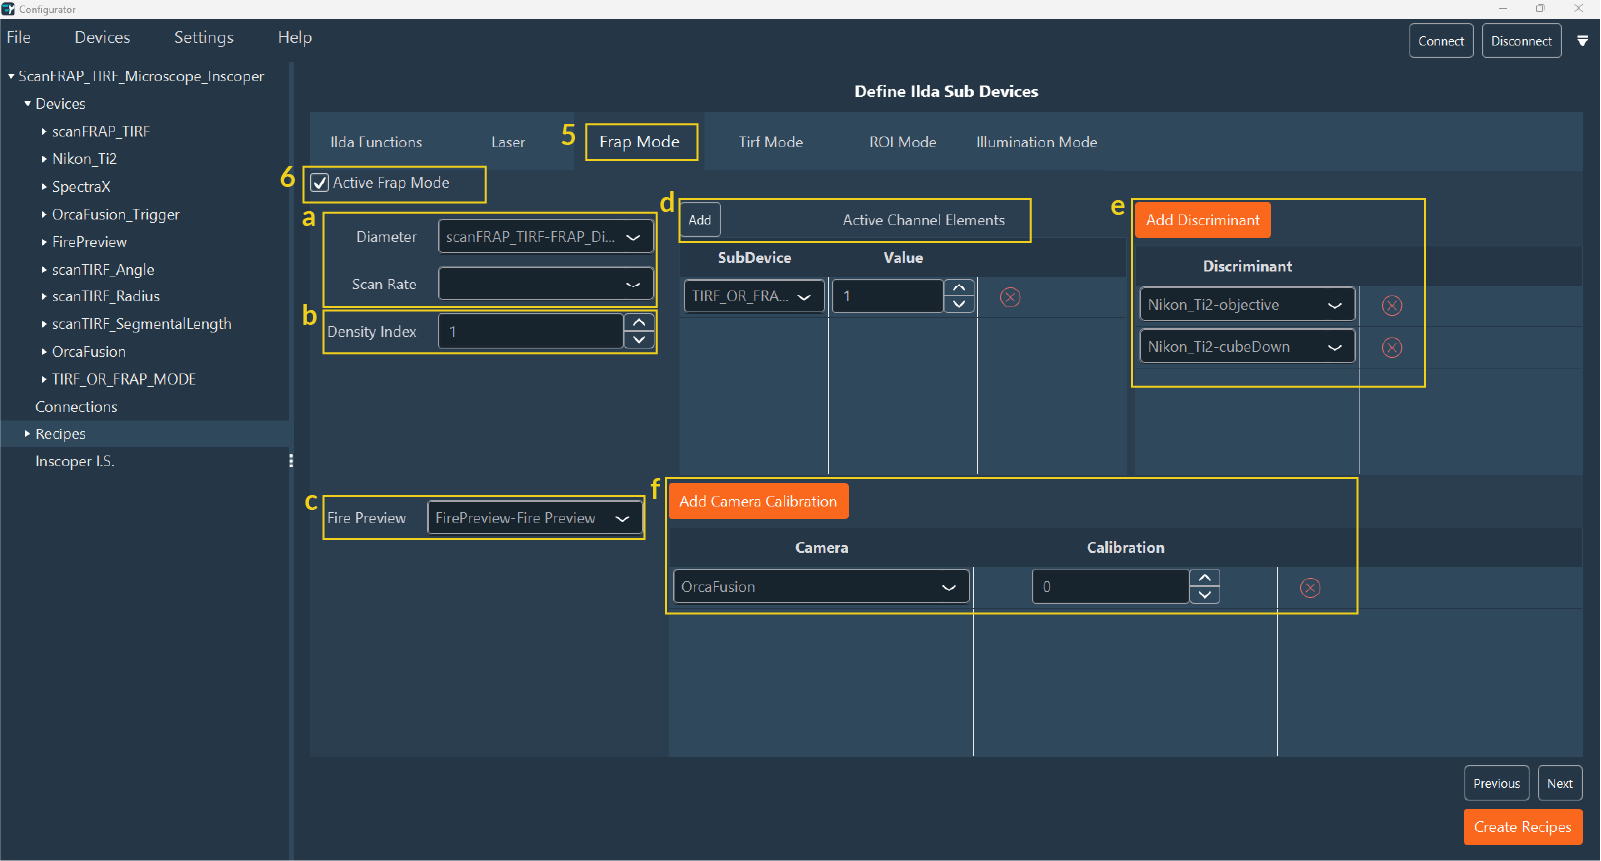Remove the TIRF_OR_FRA subdevice row
Viewport: 1601px width, 861px height.
point(1010,297)
